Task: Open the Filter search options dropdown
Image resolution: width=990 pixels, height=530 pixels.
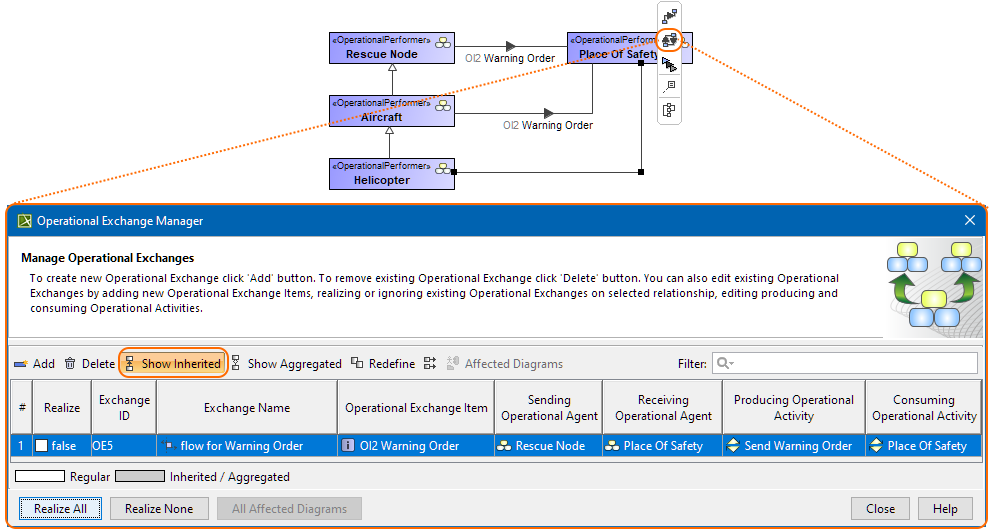Action: [725, 364]
